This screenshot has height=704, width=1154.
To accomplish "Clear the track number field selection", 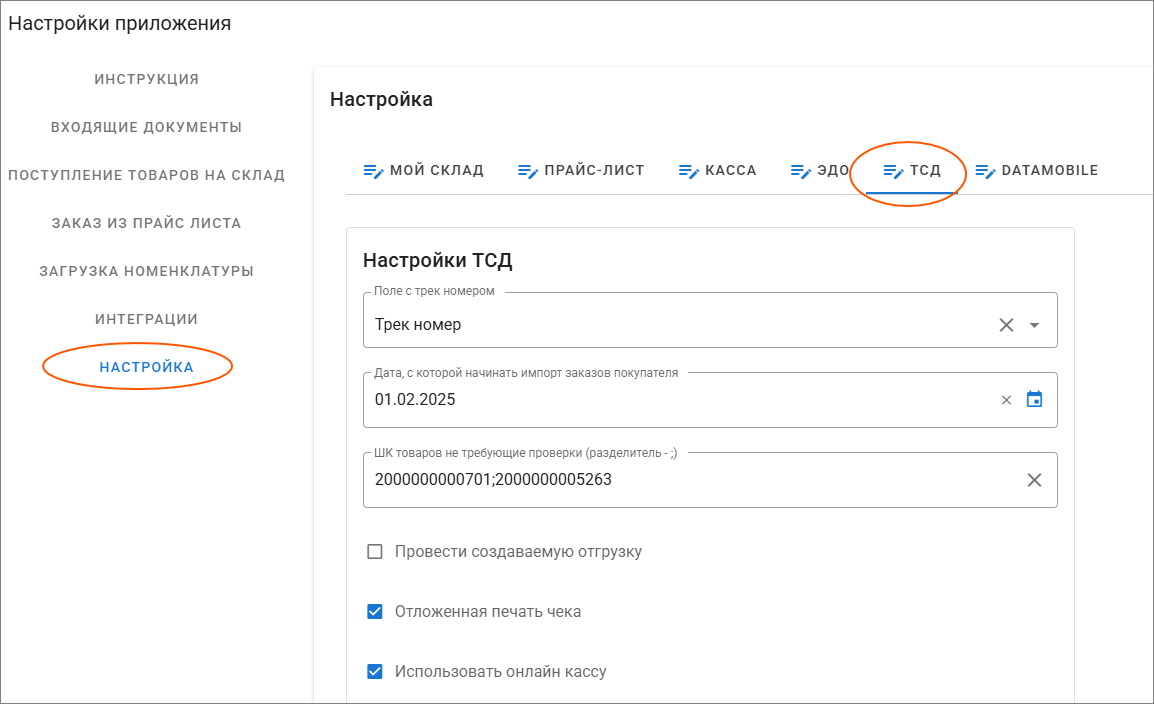I will [x=1006, y=325].
